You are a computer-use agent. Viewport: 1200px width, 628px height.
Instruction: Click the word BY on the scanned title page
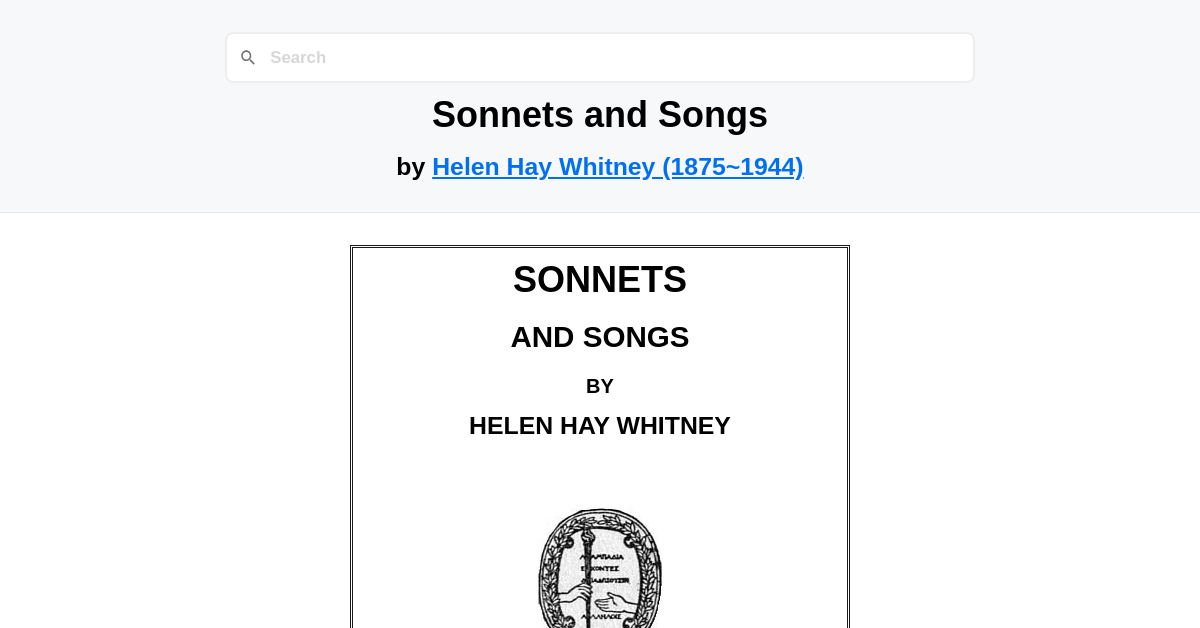(x=600, y=386)
